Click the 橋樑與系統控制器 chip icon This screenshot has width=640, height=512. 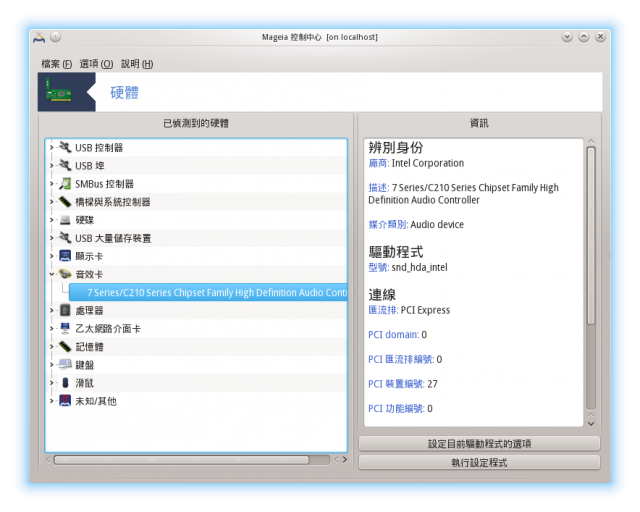pos(65,201)
